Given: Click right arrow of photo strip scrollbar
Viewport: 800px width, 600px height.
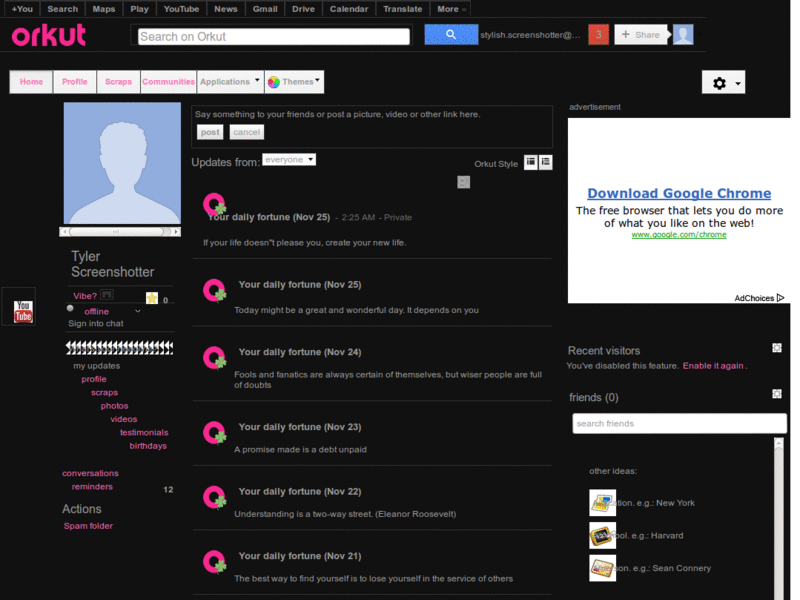Looking at the screenshot, I should 176,232.
